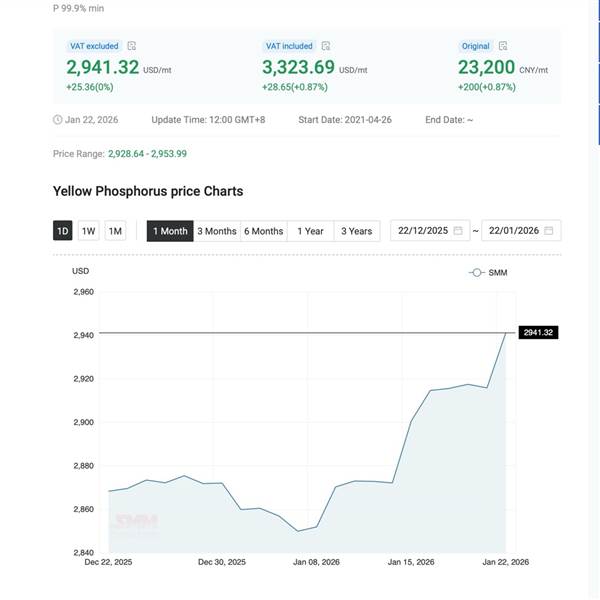
Task: Click the 2941.32 price marker on chart
Action: pos(538,333)
